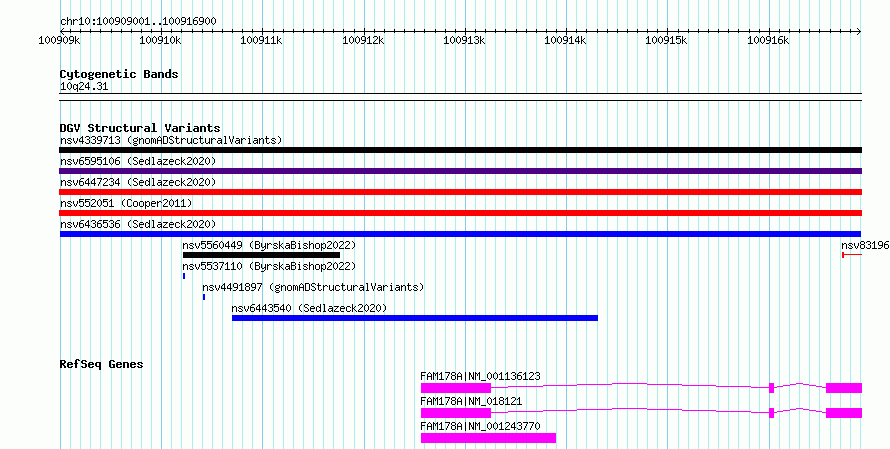Open variant label nsv552051 (Cooper2011)

126,203
